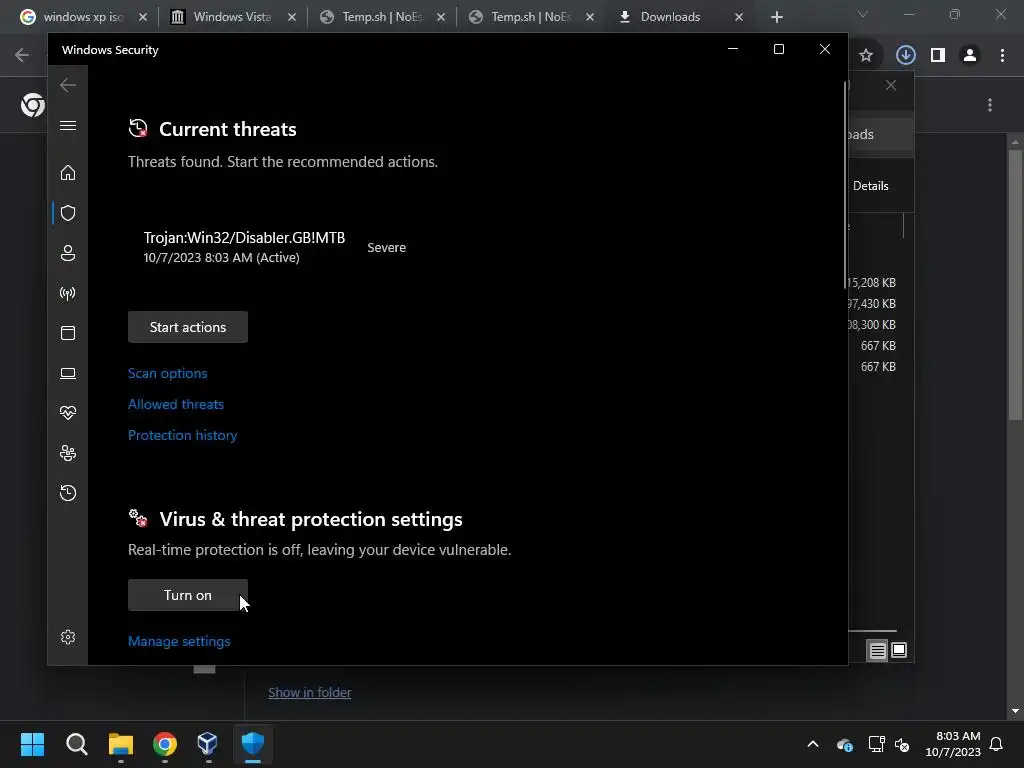
Task: Open Scan options link
Action: [x=167, y=373]
